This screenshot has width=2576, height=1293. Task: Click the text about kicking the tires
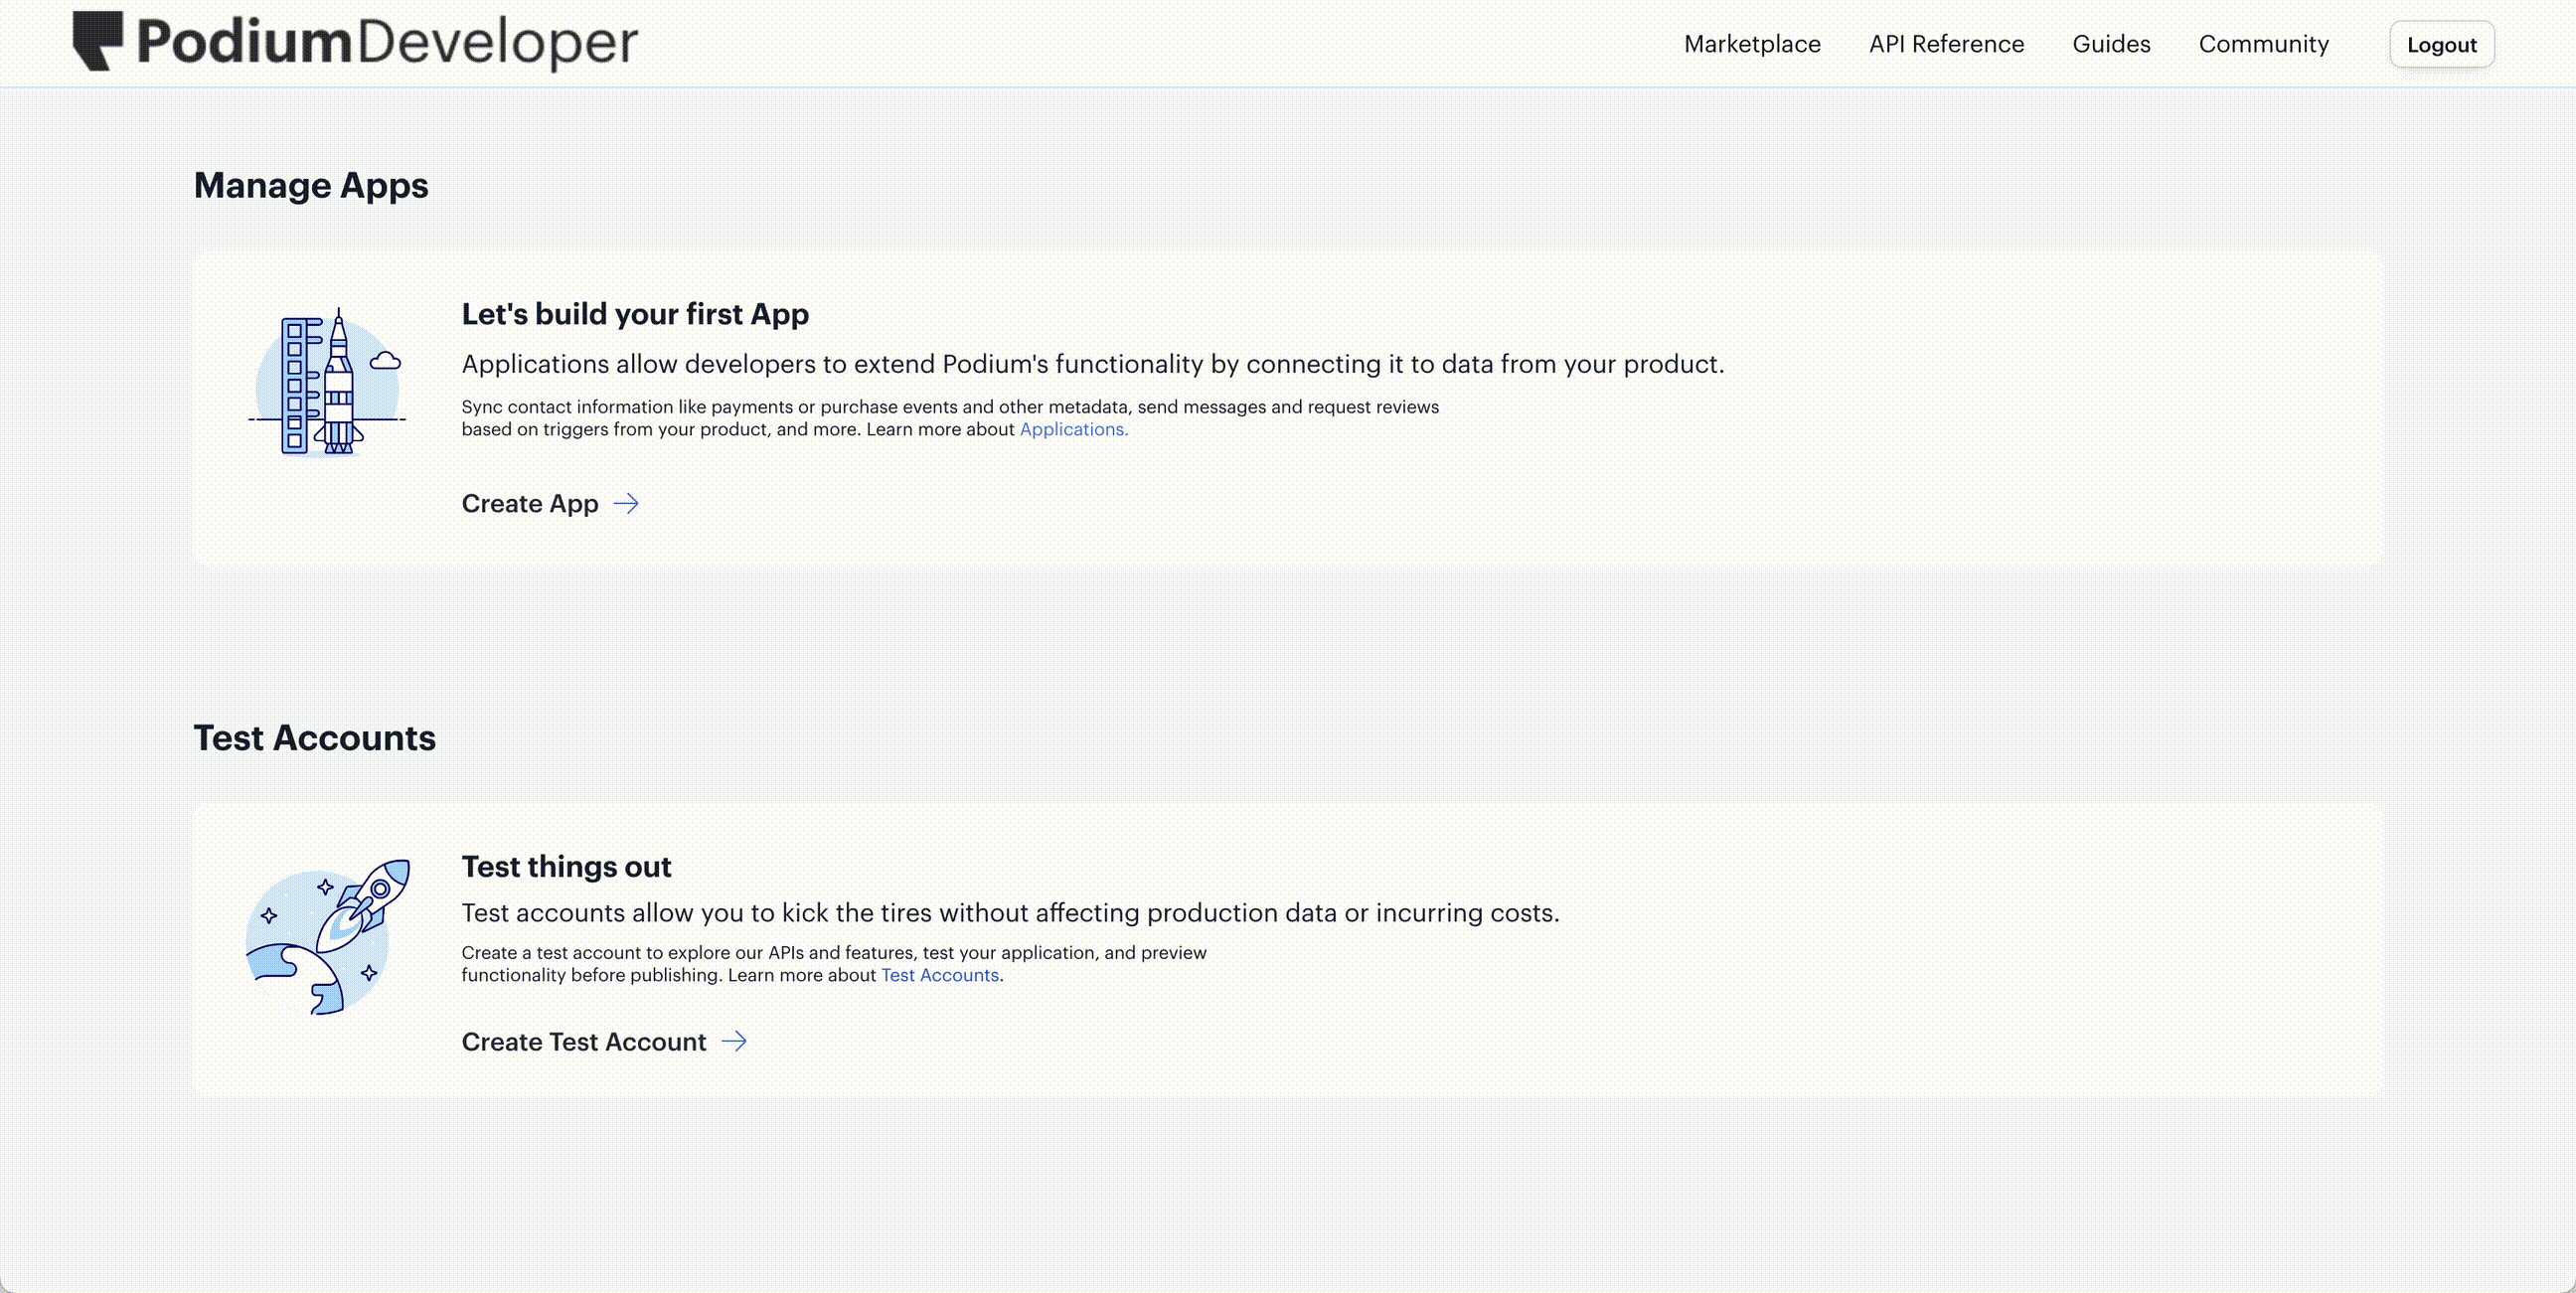click(x=1010, y=913)
